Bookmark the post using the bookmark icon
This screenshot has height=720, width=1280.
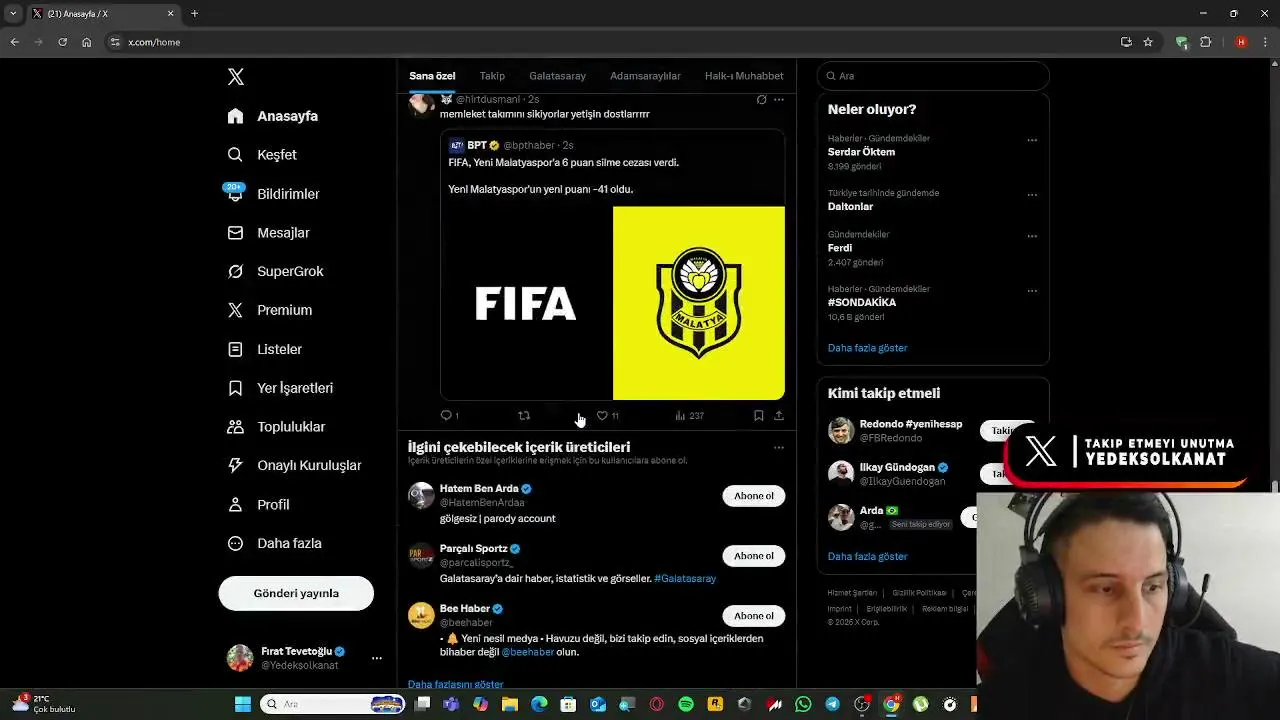pos(758,415)
